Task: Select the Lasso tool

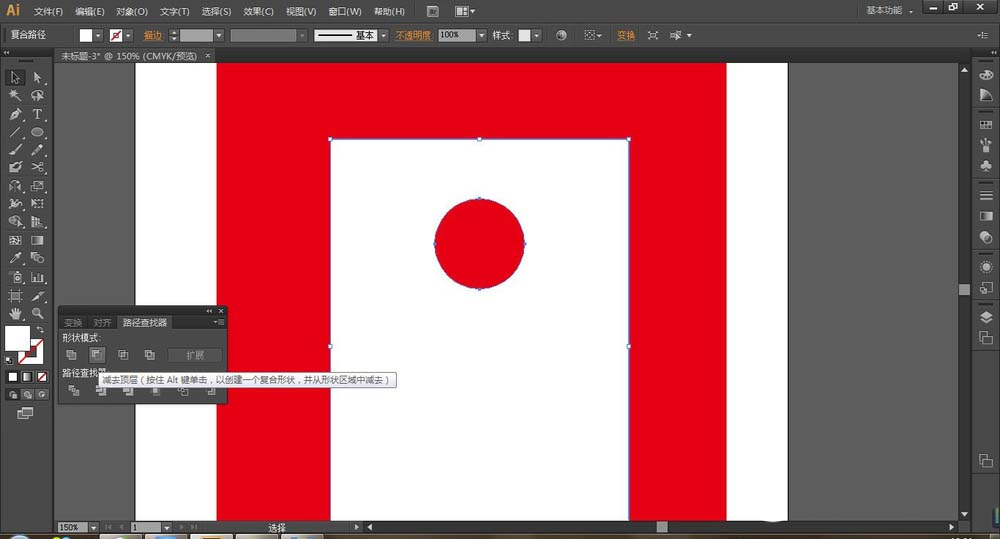Action: [x=38, y=96]
